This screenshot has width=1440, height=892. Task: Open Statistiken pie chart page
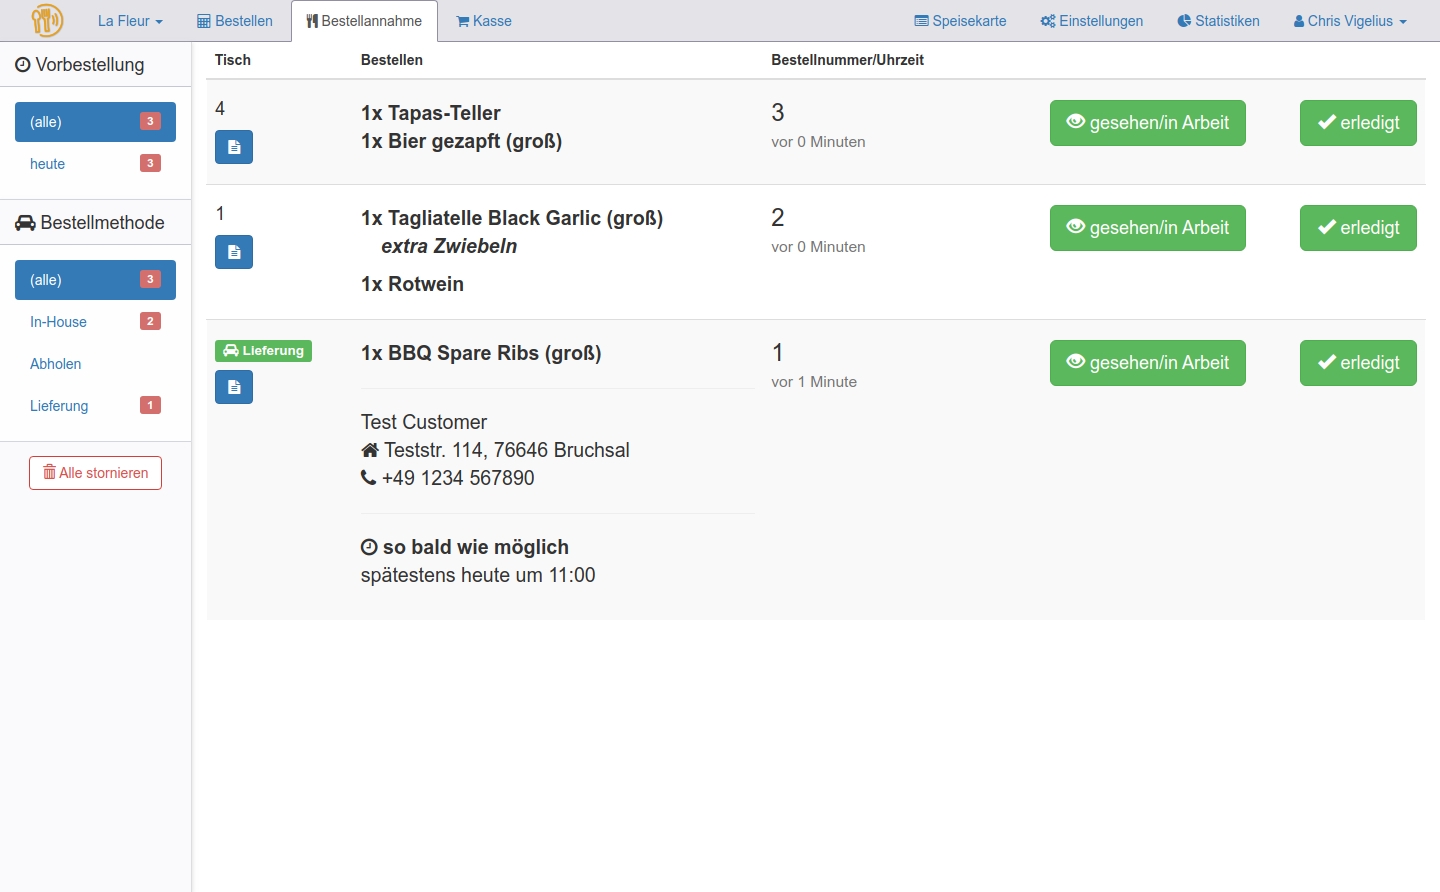pos(1218,21)
